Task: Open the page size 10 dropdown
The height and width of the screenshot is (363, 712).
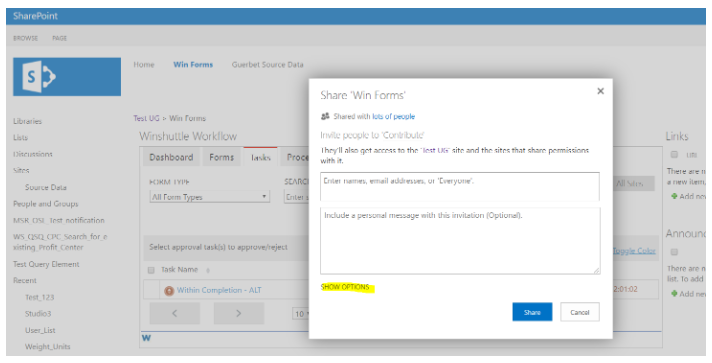Action: (x=301, y=313)
